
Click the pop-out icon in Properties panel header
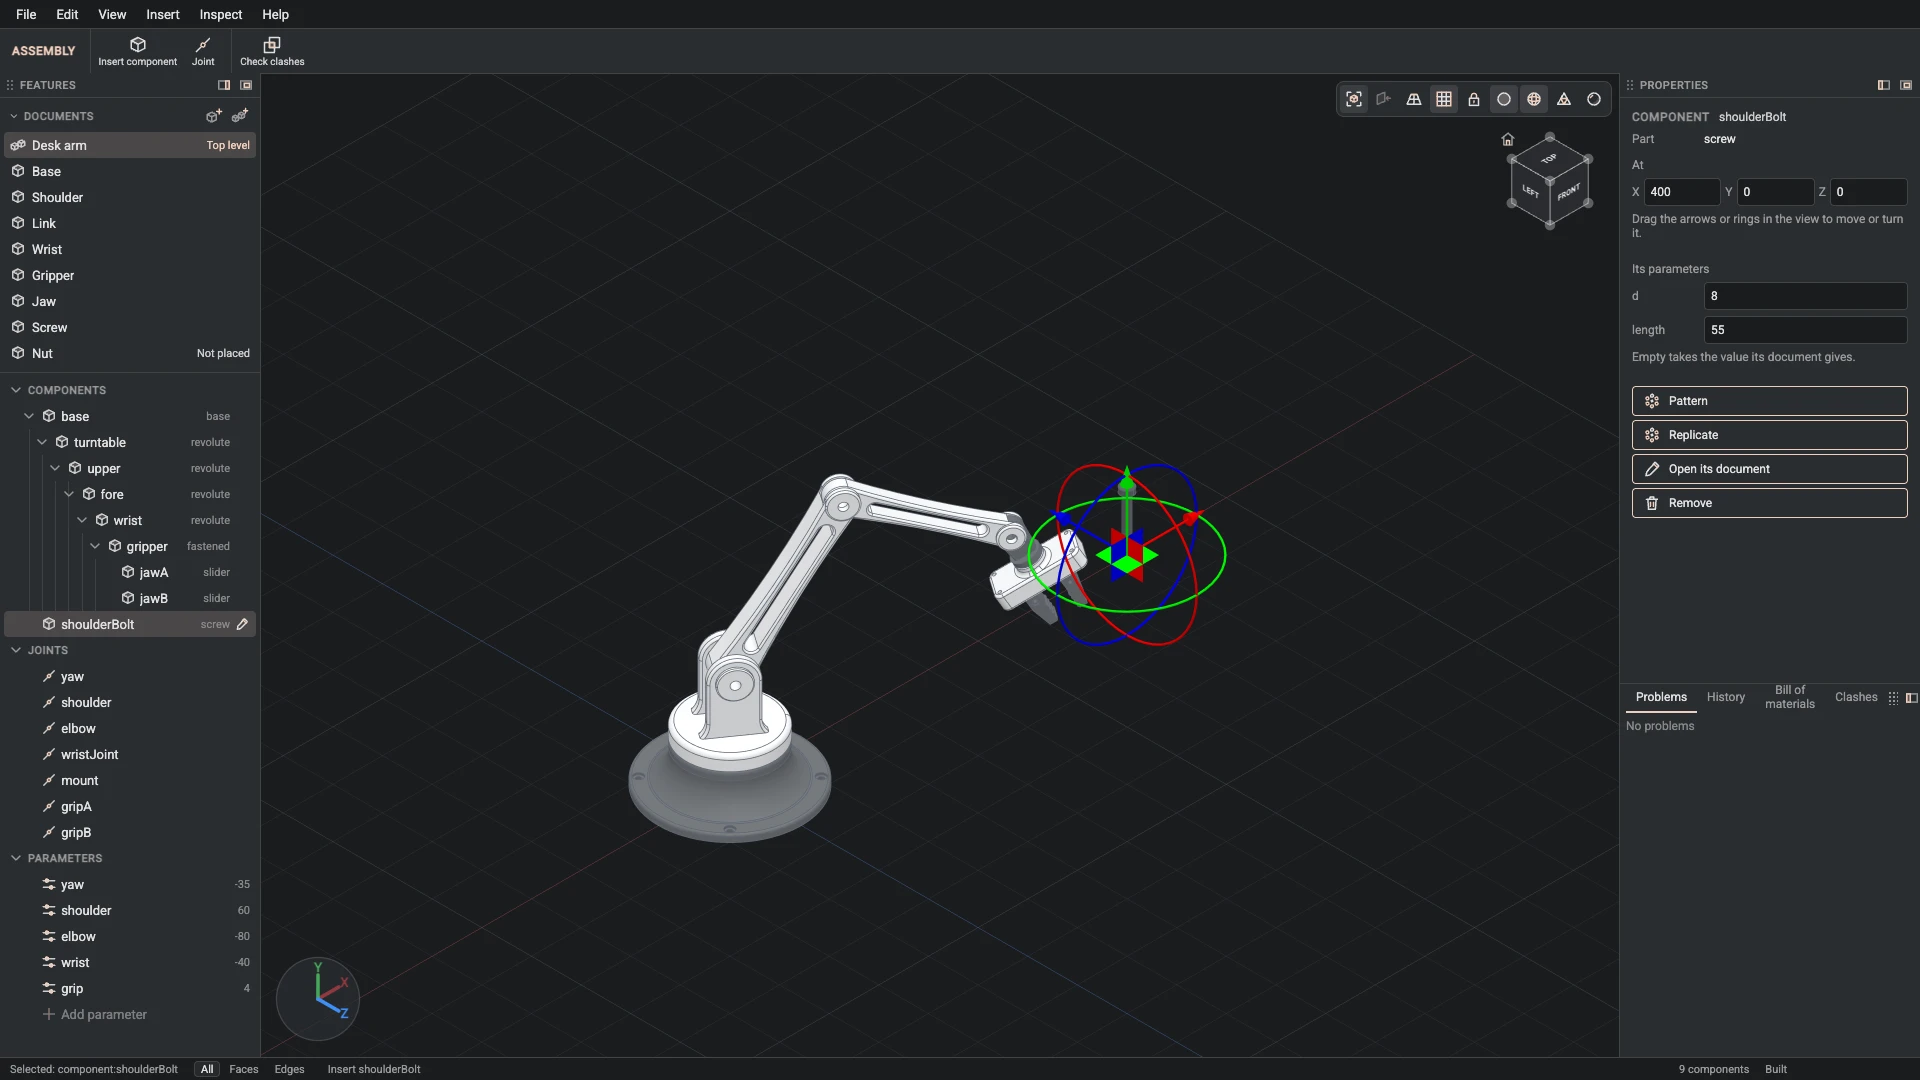coord(1906,85)
